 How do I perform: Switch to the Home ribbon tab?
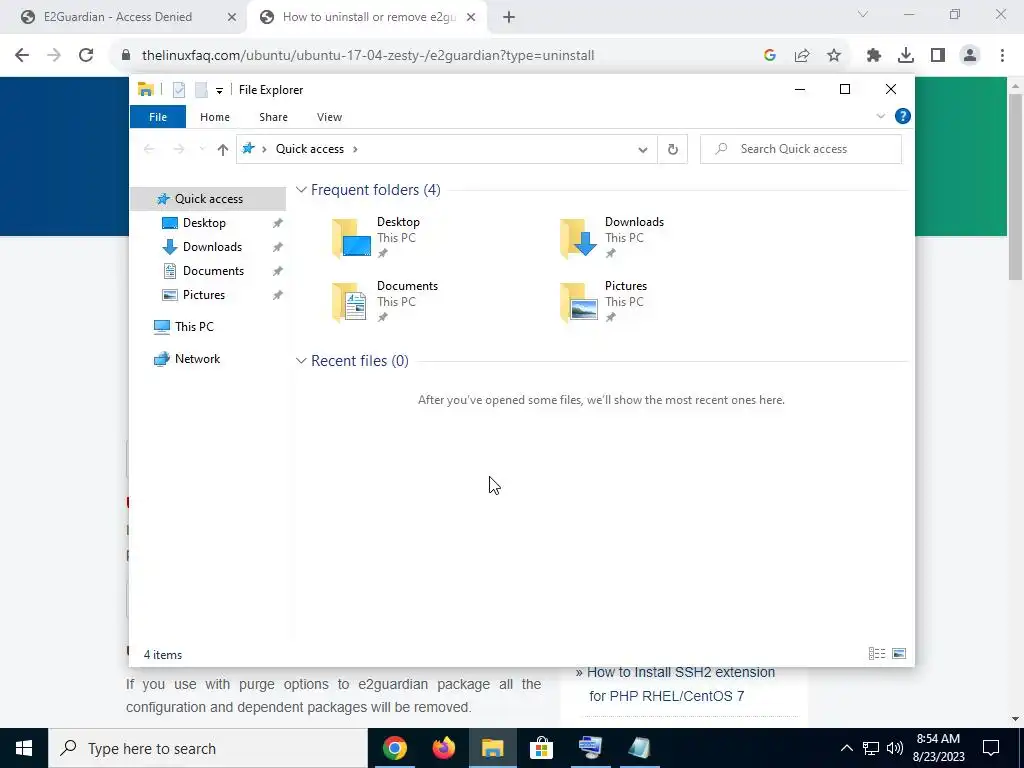point(215,117)
